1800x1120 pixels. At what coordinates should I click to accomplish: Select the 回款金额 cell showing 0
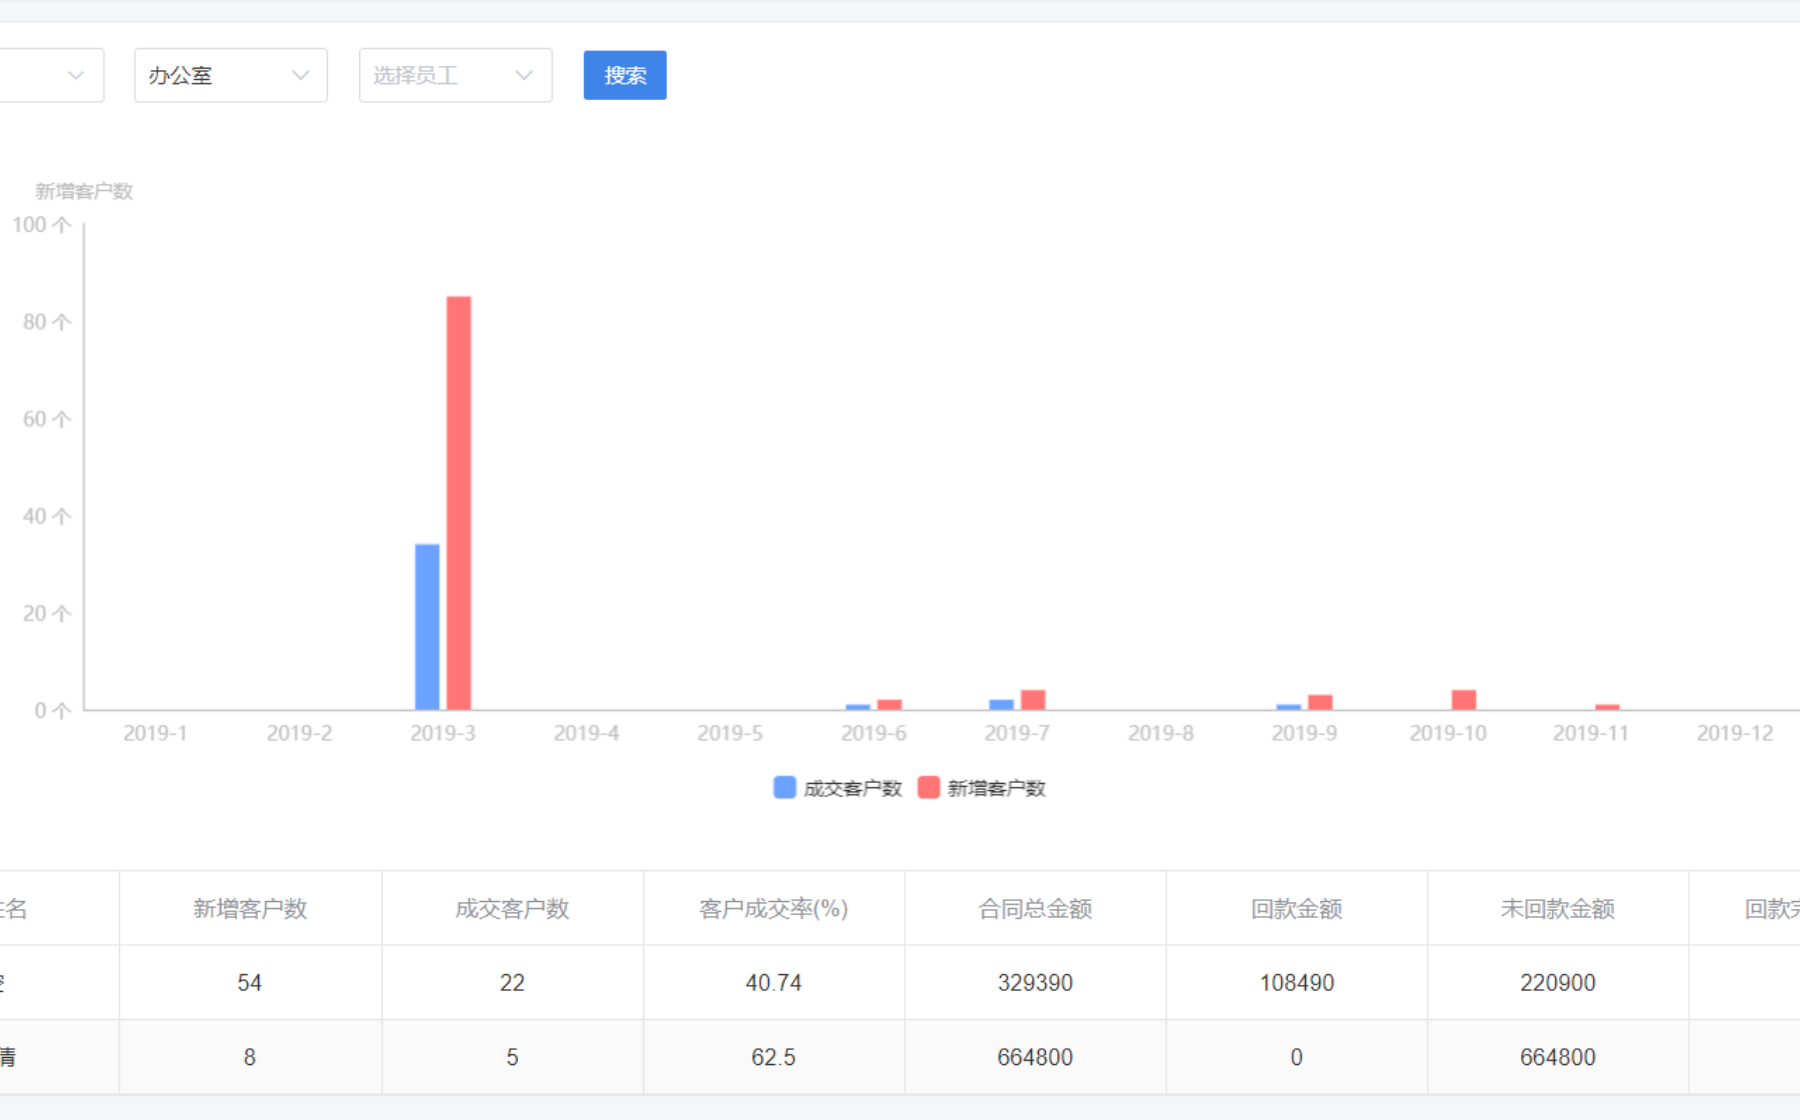tap(1297, 1057)
